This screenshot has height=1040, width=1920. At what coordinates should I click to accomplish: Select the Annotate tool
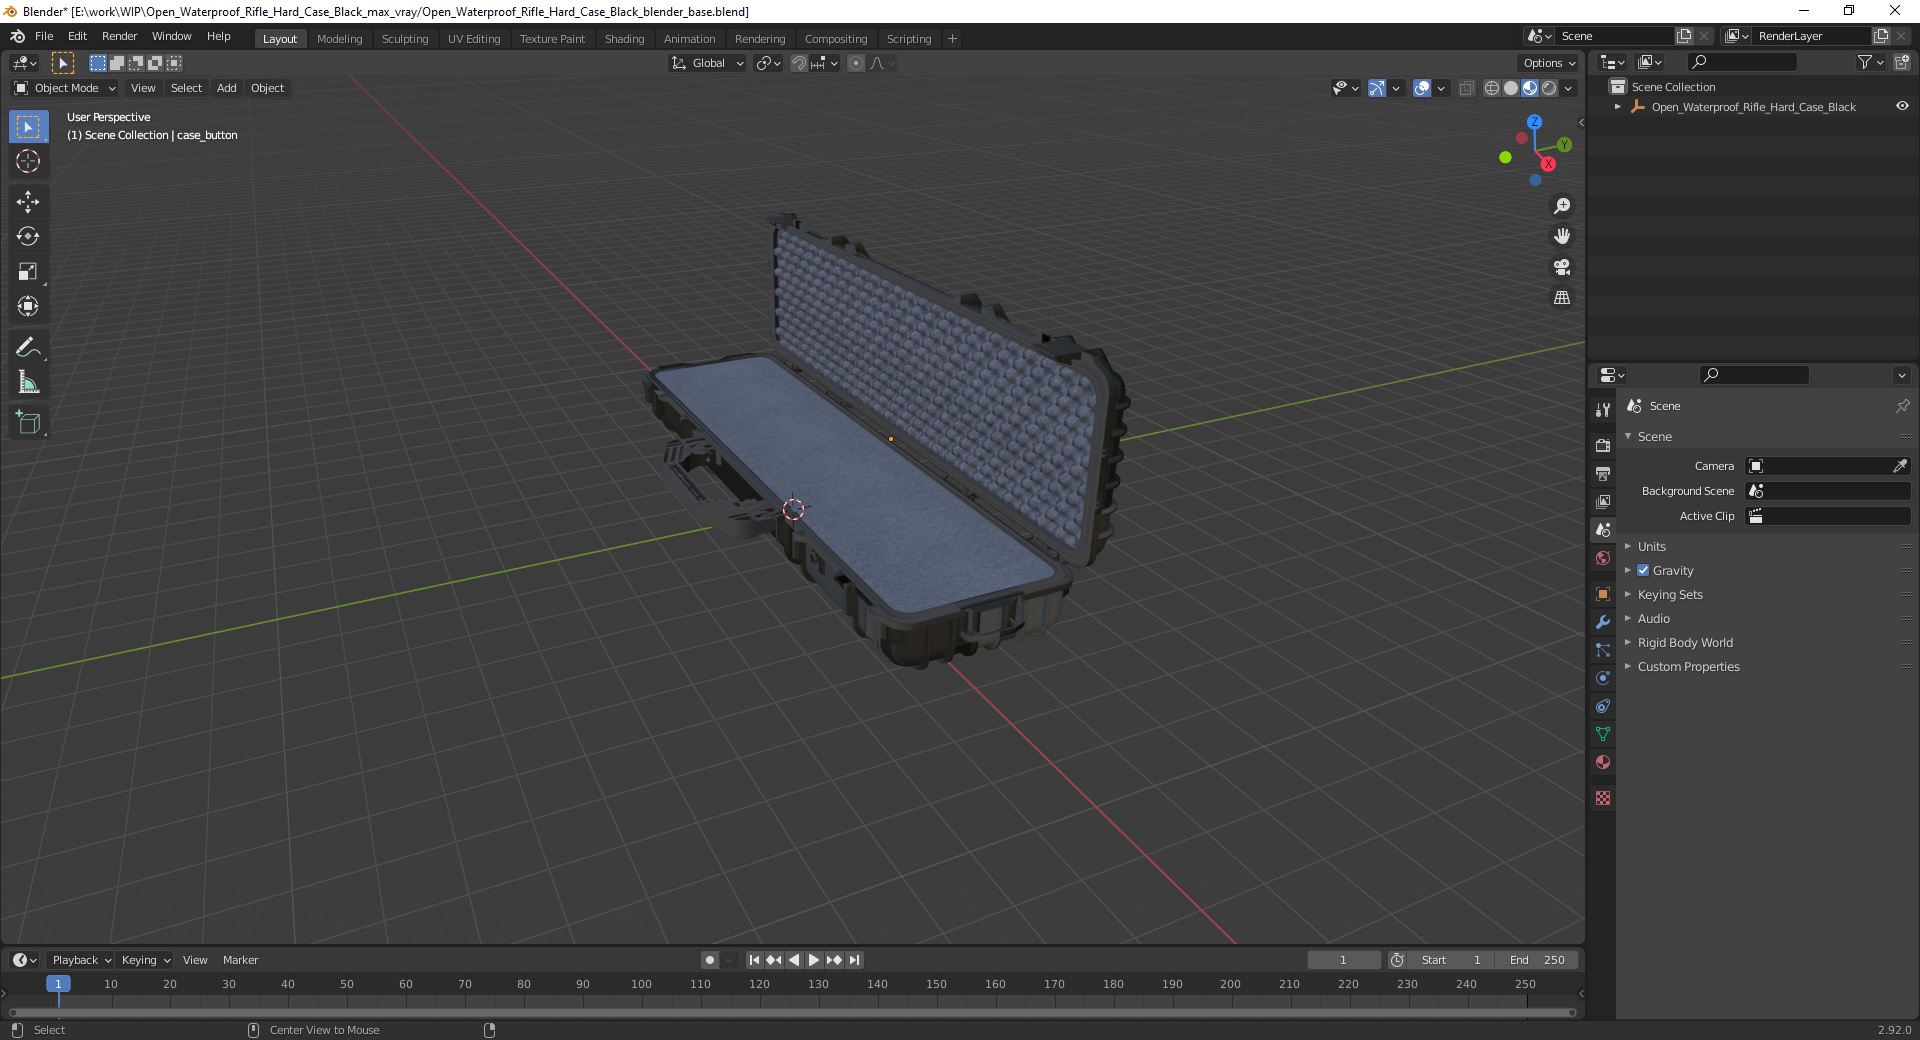click(28, 348)
